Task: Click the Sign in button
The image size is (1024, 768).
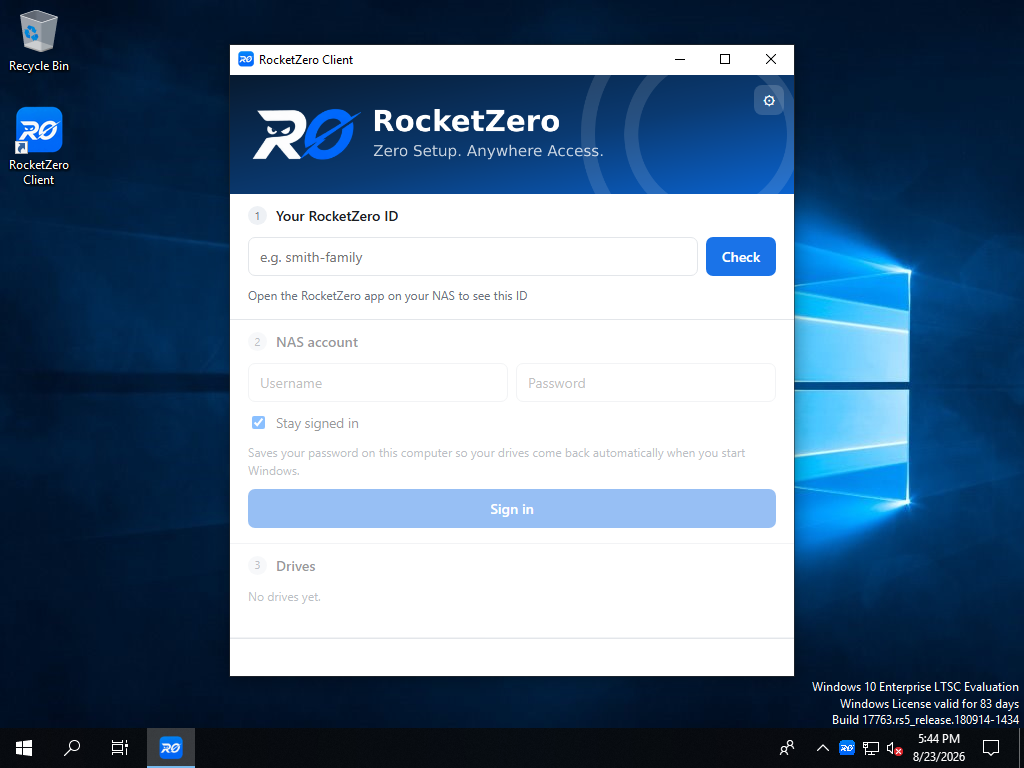Action: (x=511, y=509)
